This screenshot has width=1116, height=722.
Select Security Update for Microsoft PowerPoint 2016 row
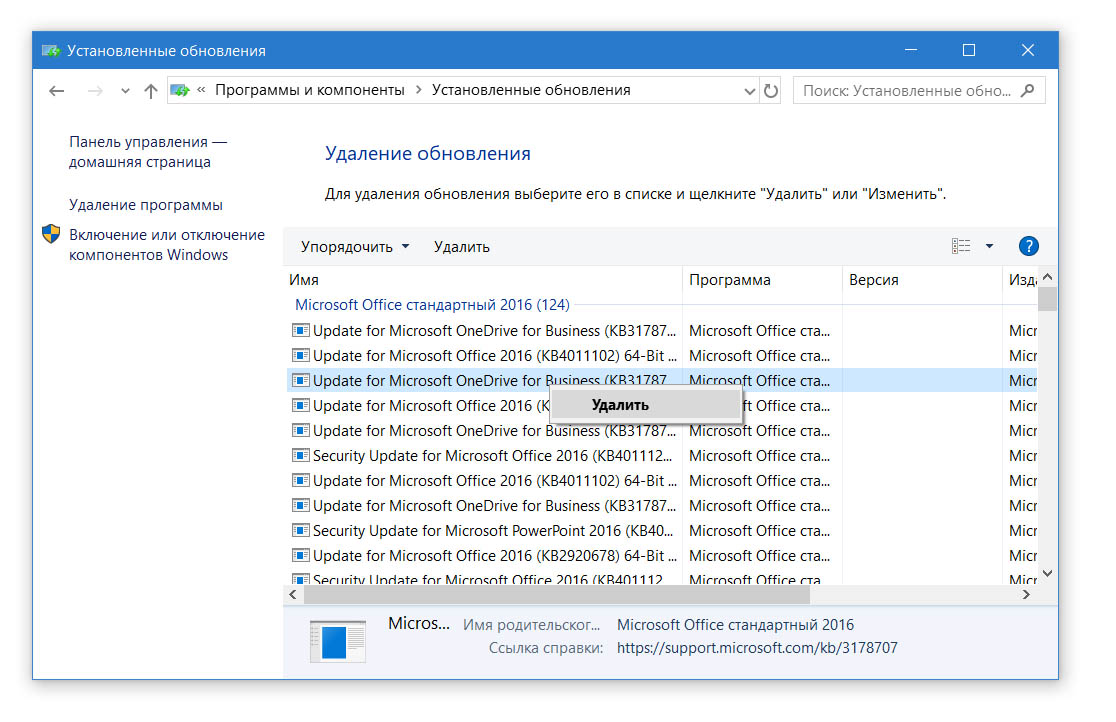click(661, 531)
